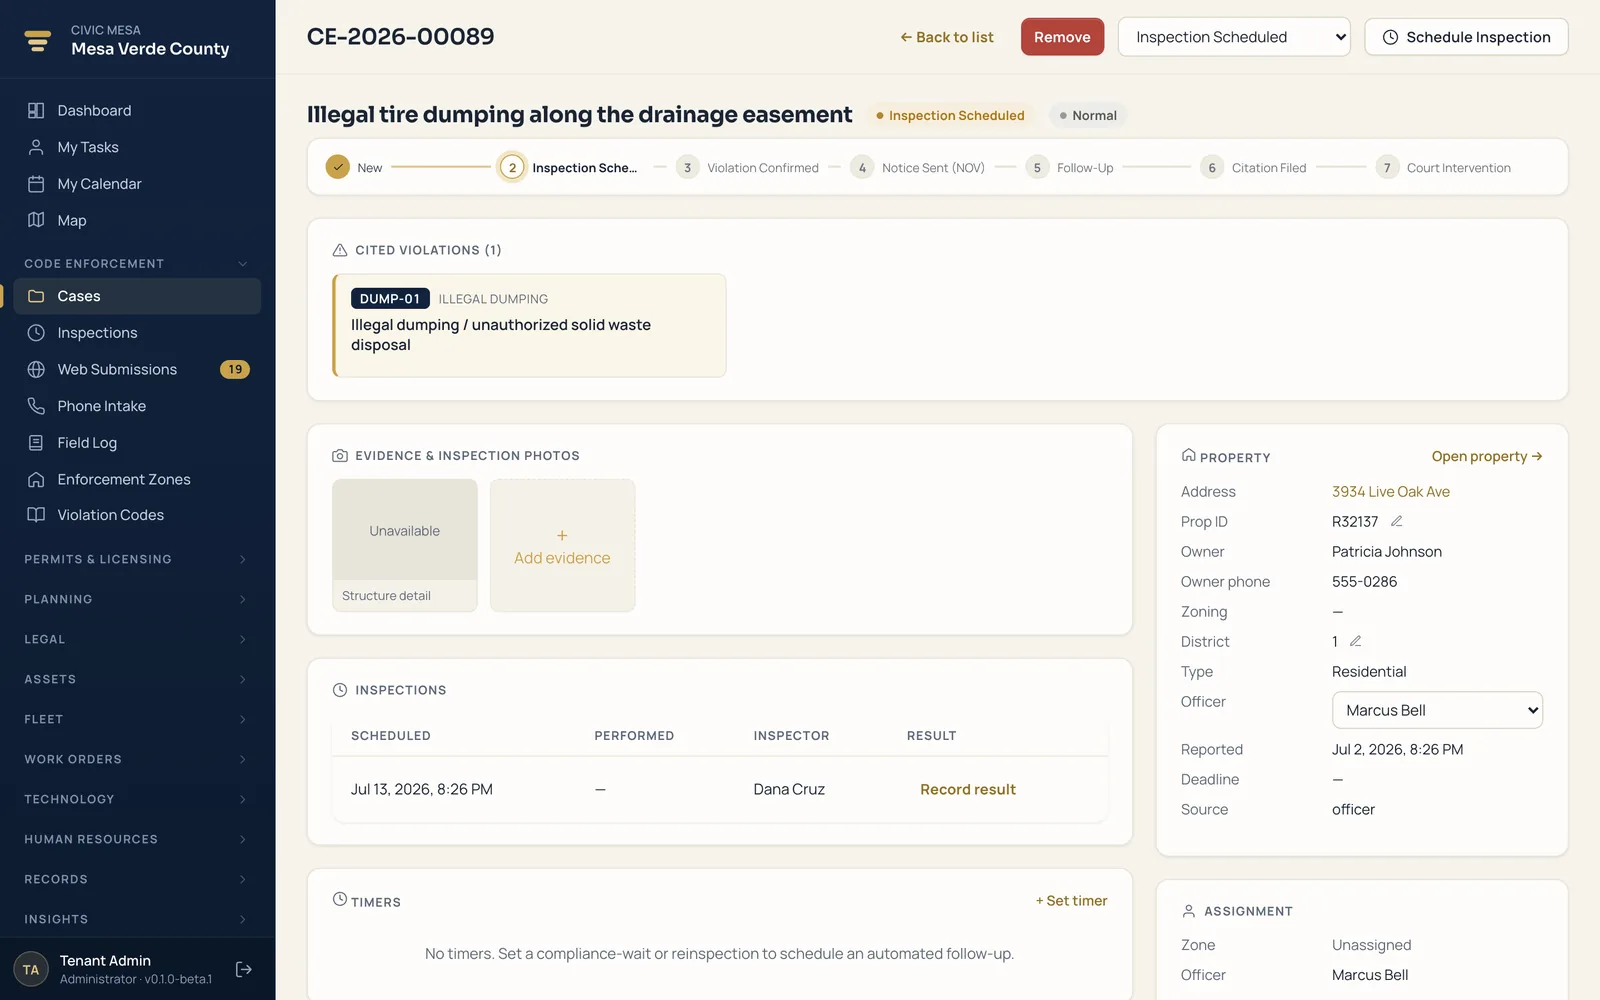Click the Inspection Scheduled status badge

click(x=949, y=115)
